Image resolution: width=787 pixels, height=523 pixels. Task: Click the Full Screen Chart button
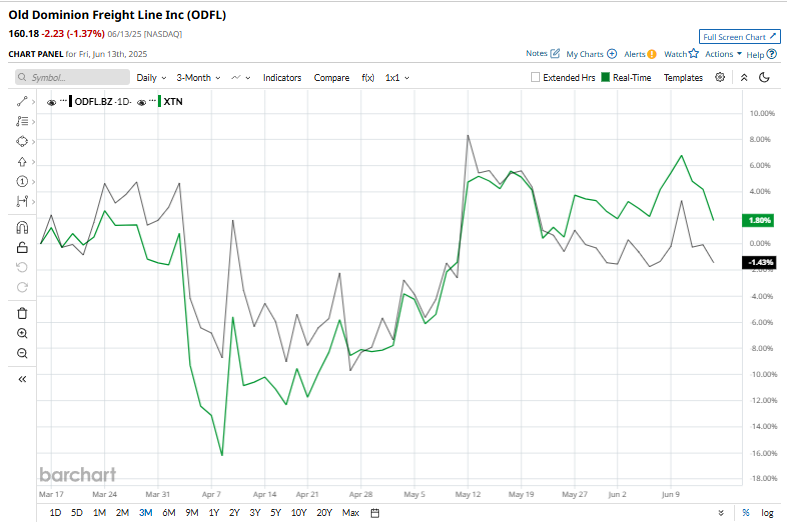click(x=740, y=37)
